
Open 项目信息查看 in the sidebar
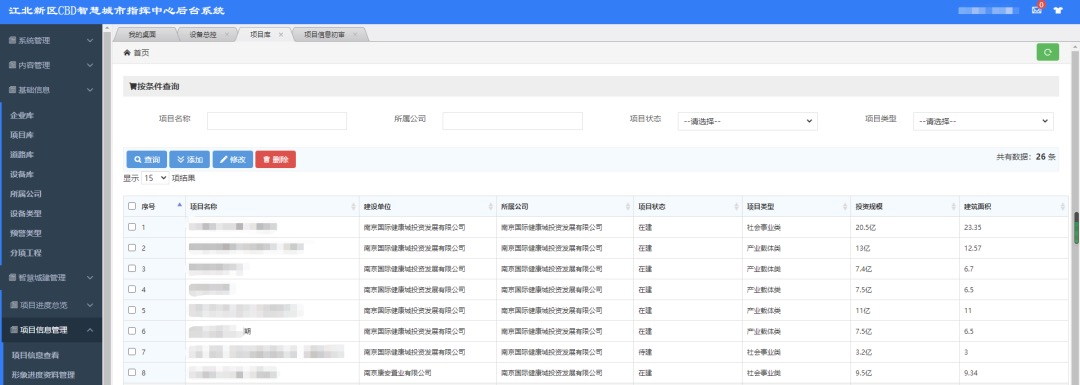(36, 355)
